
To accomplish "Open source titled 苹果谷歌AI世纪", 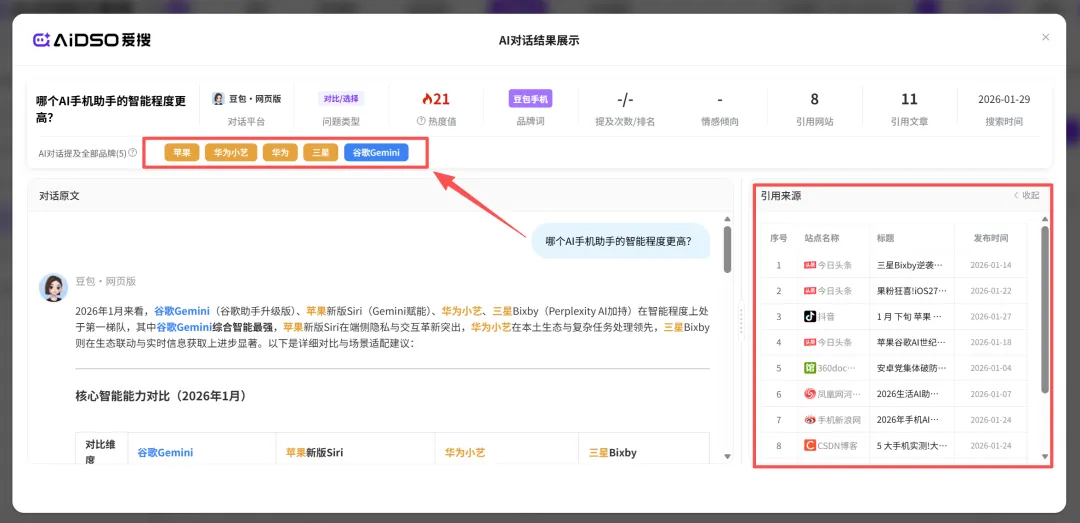I will click(911, 342).
